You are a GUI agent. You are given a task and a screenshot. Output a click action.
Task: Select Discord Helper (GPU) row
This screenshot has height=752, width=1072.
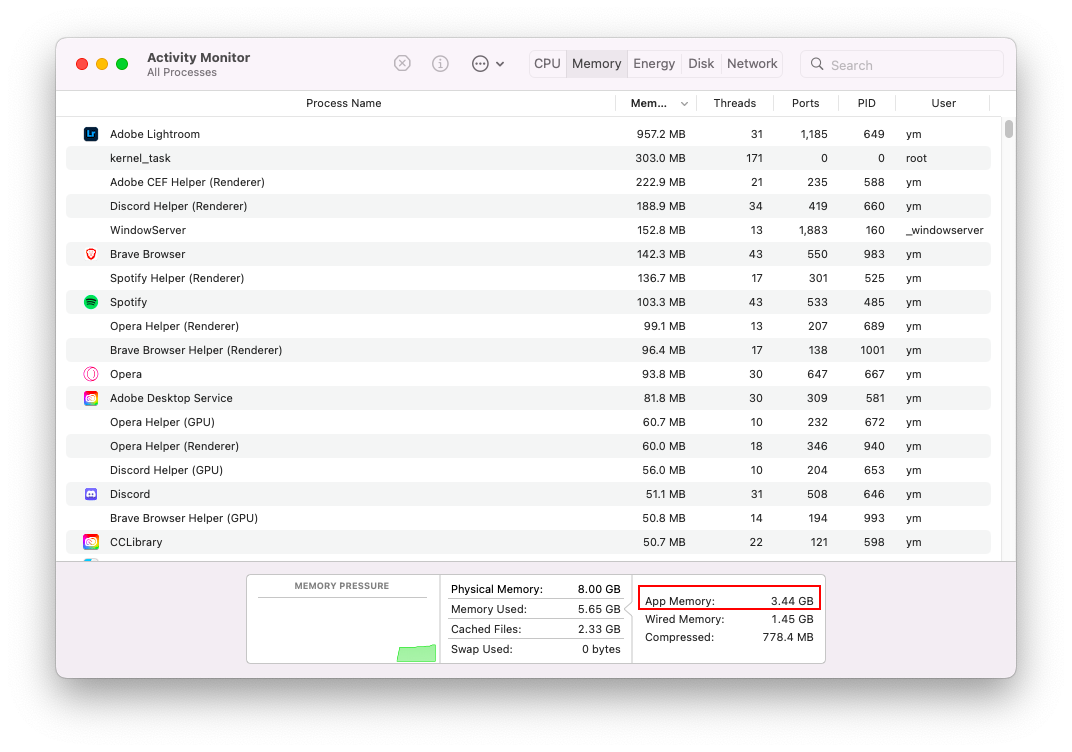pyautogui.click(x=528, y=470)
